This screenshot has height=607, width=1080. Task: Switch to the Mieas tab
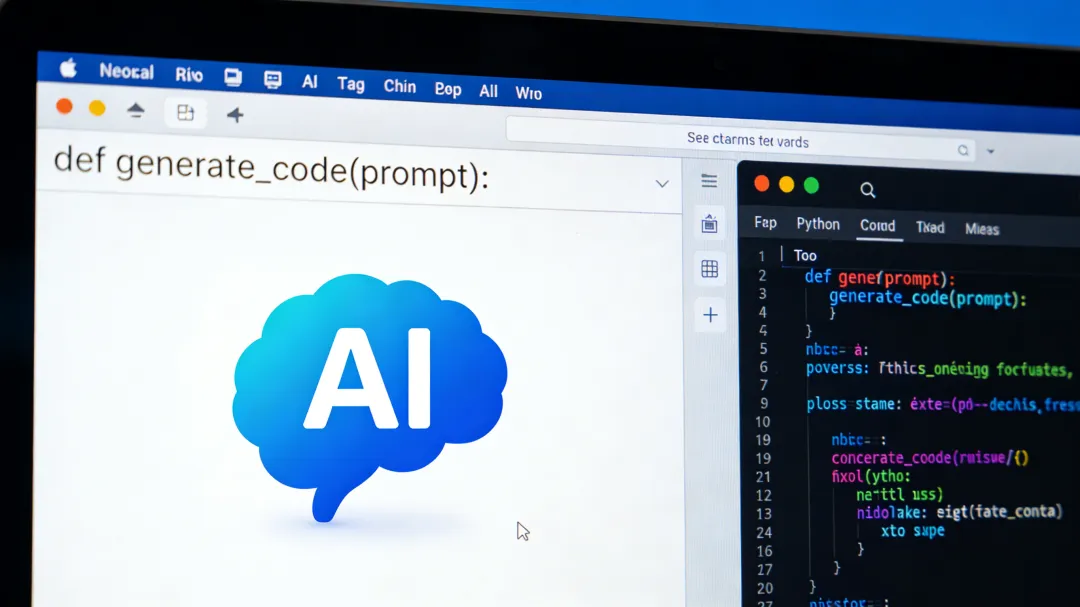tap(982, 229)
